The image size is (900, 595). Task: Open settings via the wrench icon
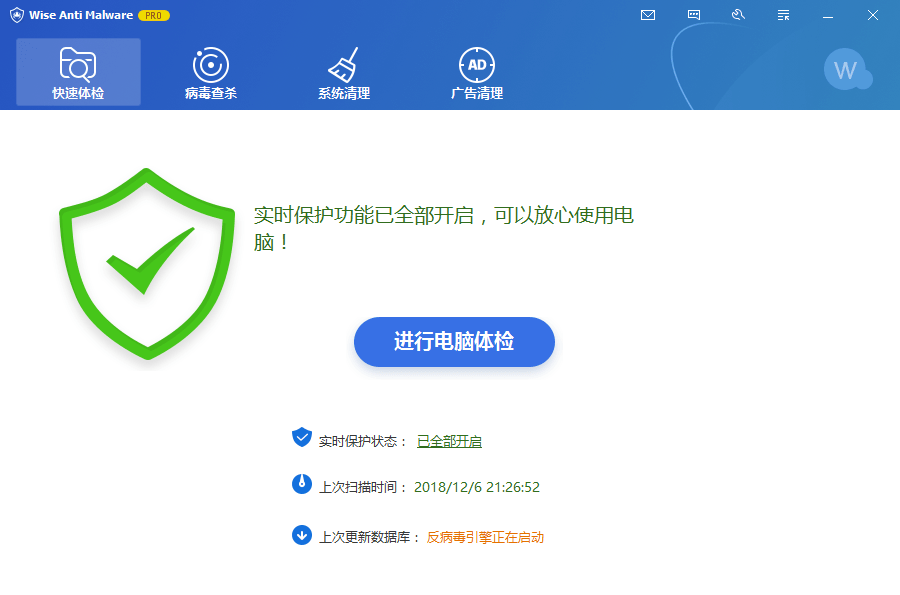pyautogui.click(x=739, y=15)
